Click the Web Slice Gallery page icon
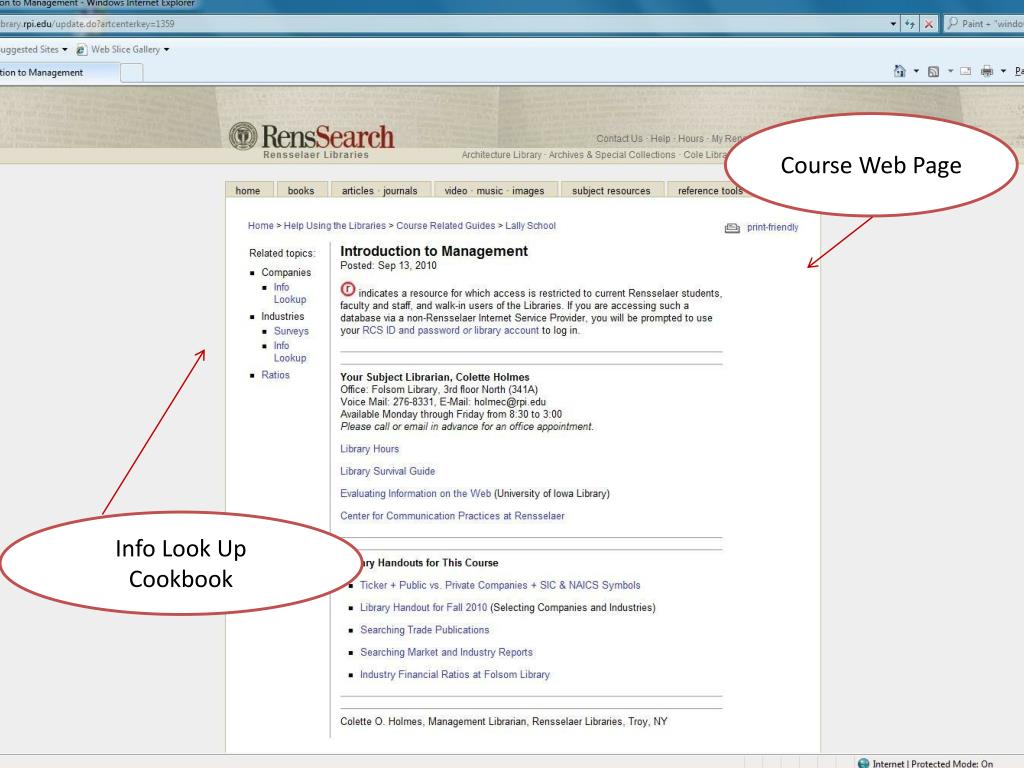1024x768 pixels. point(82,50)
